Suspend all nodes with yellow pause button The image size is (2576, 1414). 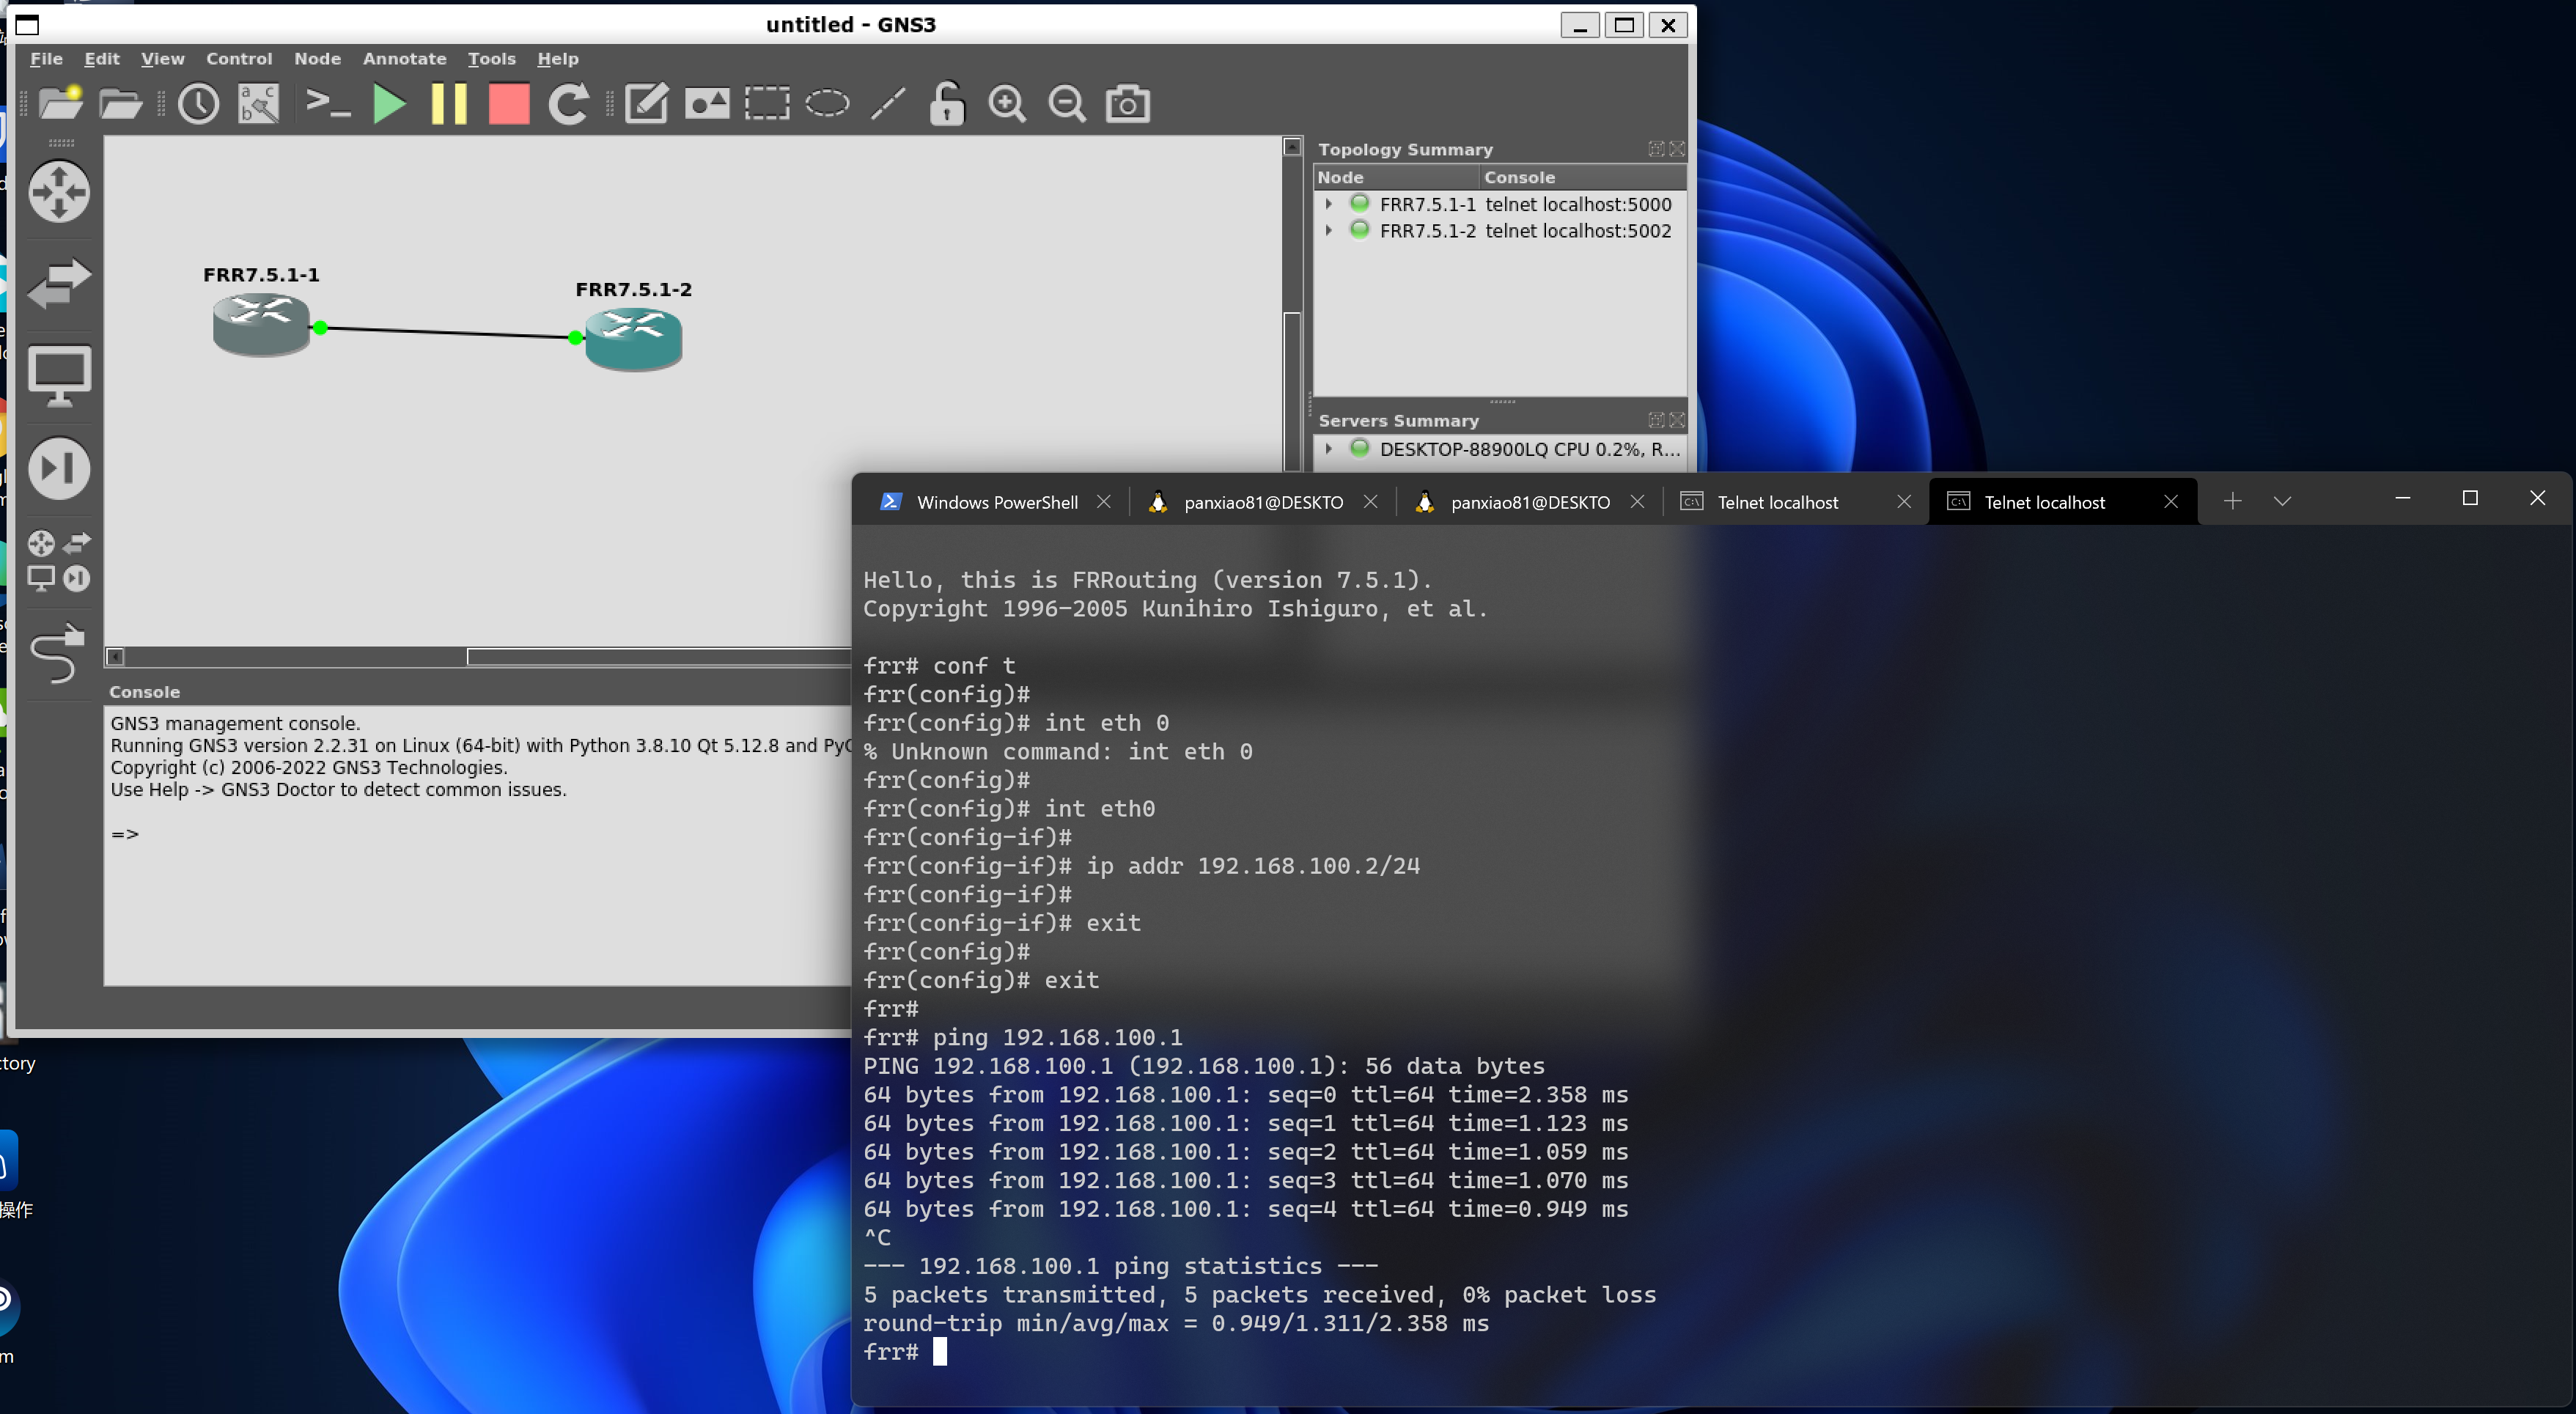tap(448, 104)
